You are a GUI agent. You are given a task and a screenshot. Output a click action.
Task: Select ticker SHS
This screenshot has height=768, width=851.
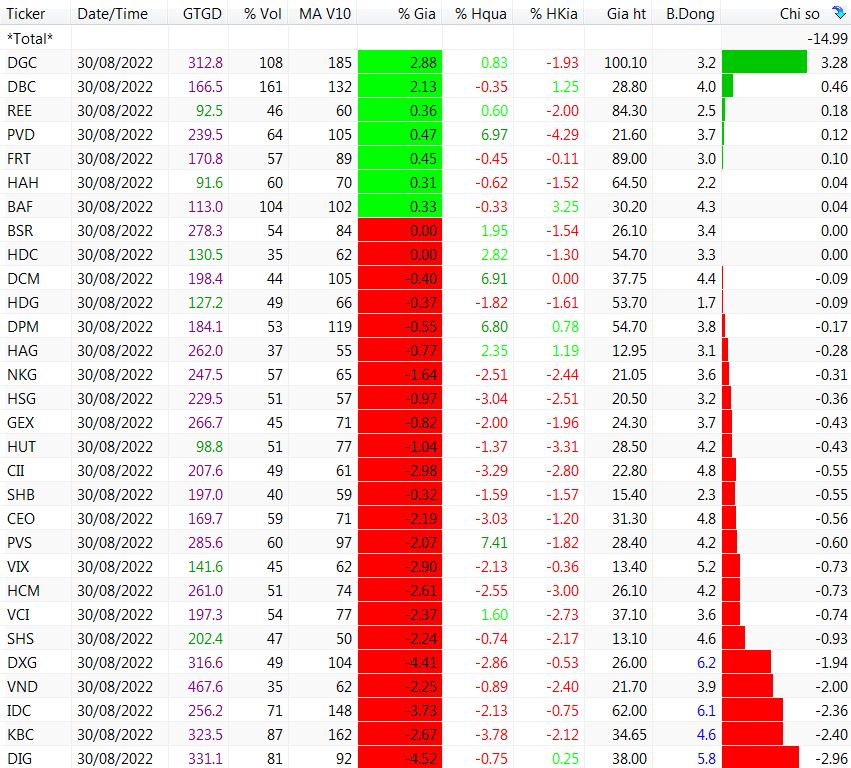pos(20,638)
